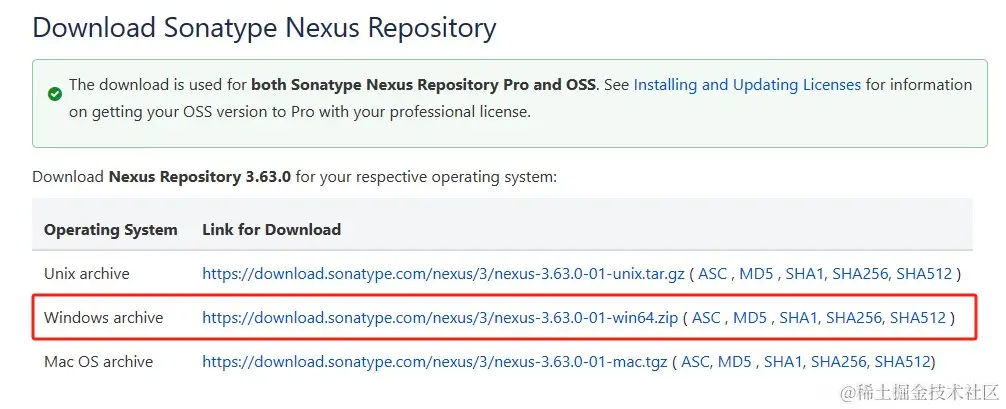The width and height of the screenshot is (1006, 409).
Task: Download the Mac OS tgz archive link
Action: pos(434,361)
